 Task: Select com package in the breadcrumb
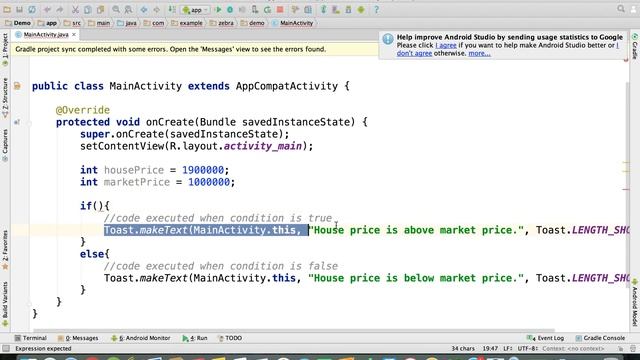[x=154, y=23]
